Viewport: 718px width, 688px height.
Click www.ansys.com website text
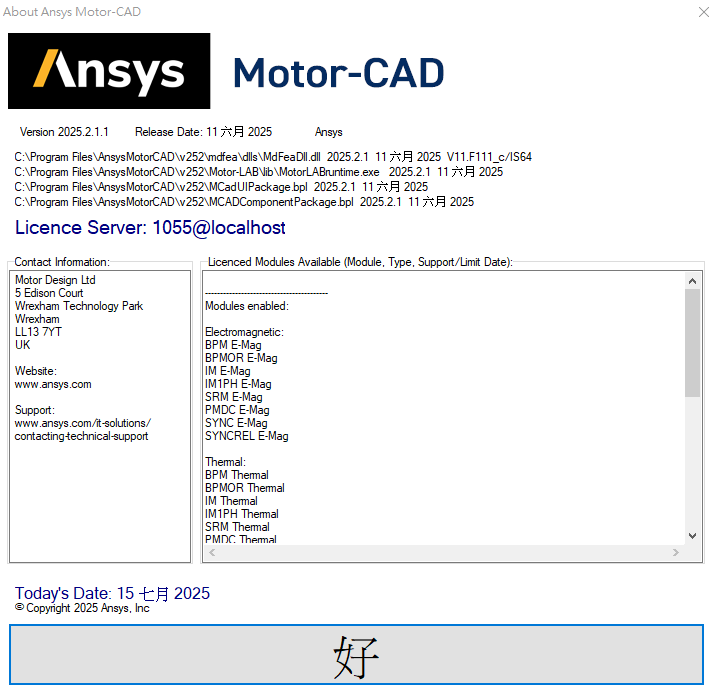click(x=53, y=384)
